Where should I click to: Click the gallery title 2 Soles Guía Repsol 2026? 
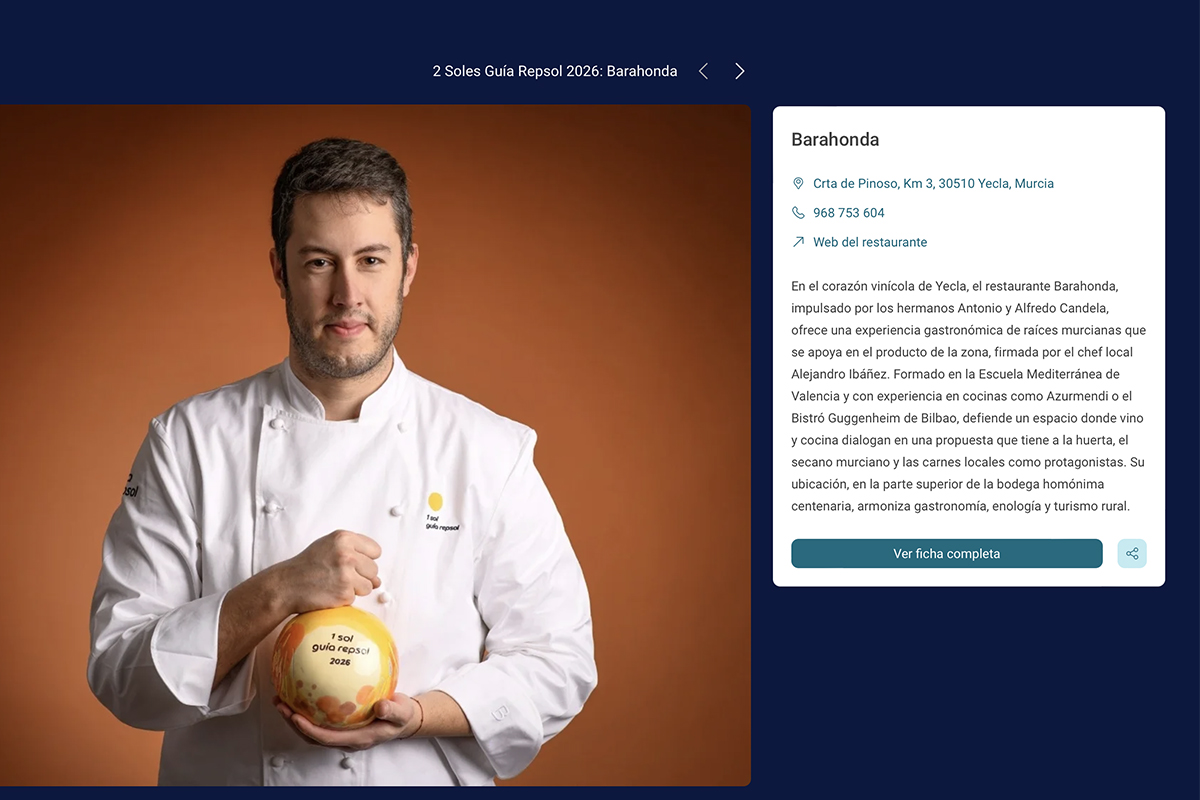click(555, 71)
